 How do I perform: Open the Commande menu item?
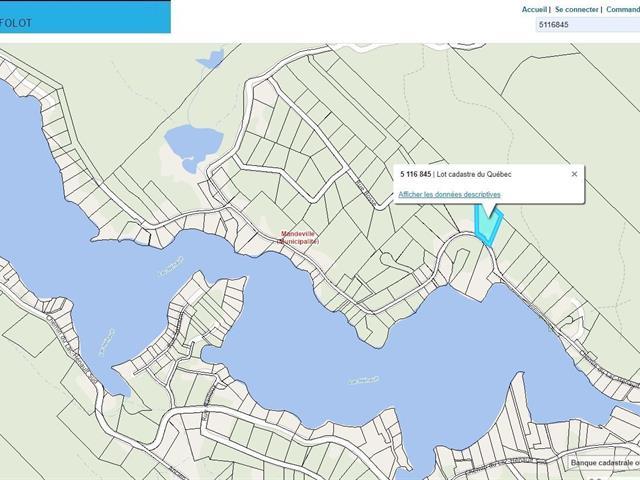[622, 9]
